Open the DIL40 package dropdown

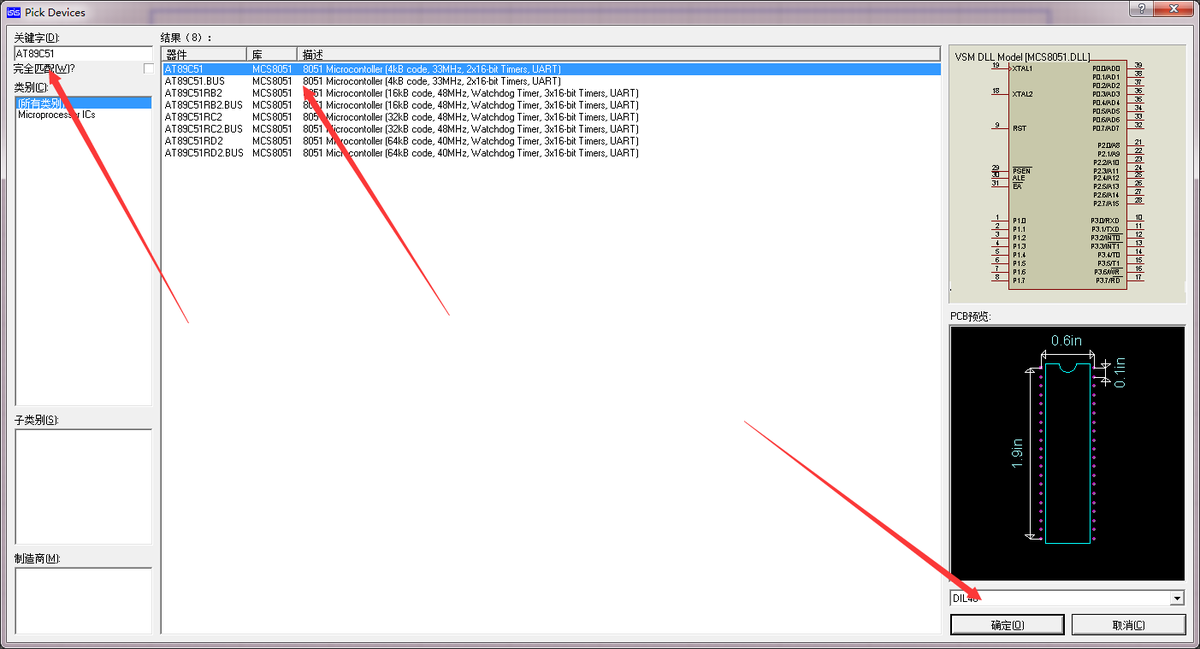tap(1176, 598)
